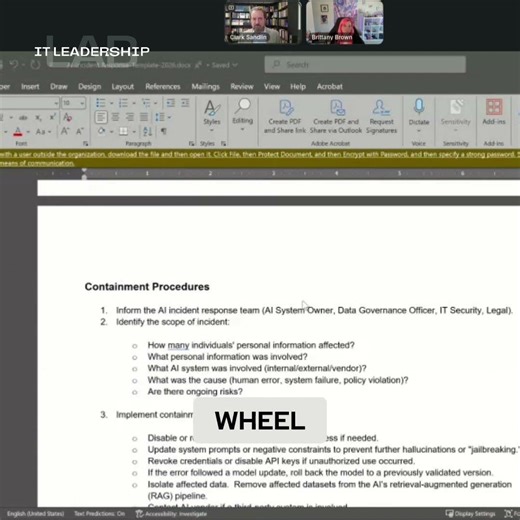
Task: Open the Insert ribbon tab
Action: pyautogui.click(x=30, y=87)
